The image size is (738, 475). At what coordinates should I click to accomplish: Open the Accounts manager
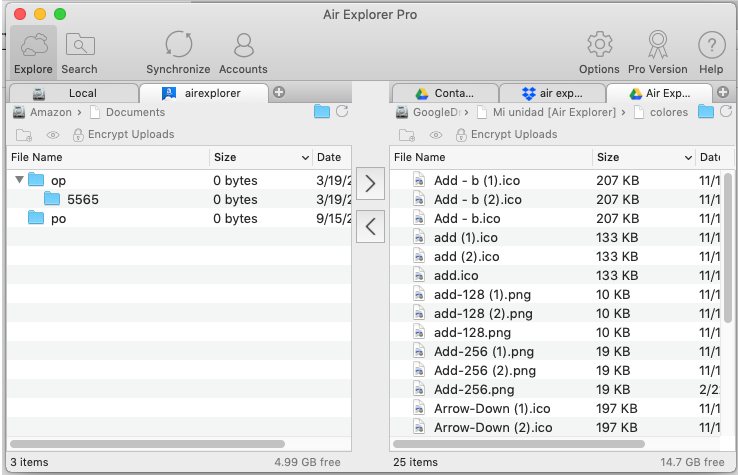click(x=243, y=53)
